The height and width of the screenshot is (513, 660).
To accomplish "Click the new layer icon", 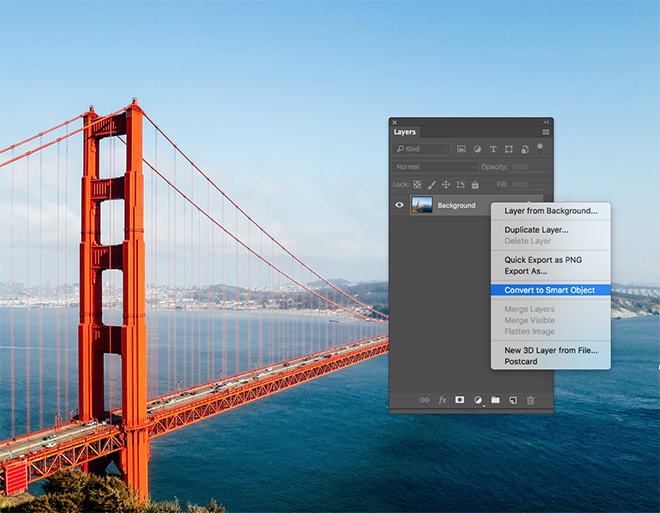I will coord(513,400).
